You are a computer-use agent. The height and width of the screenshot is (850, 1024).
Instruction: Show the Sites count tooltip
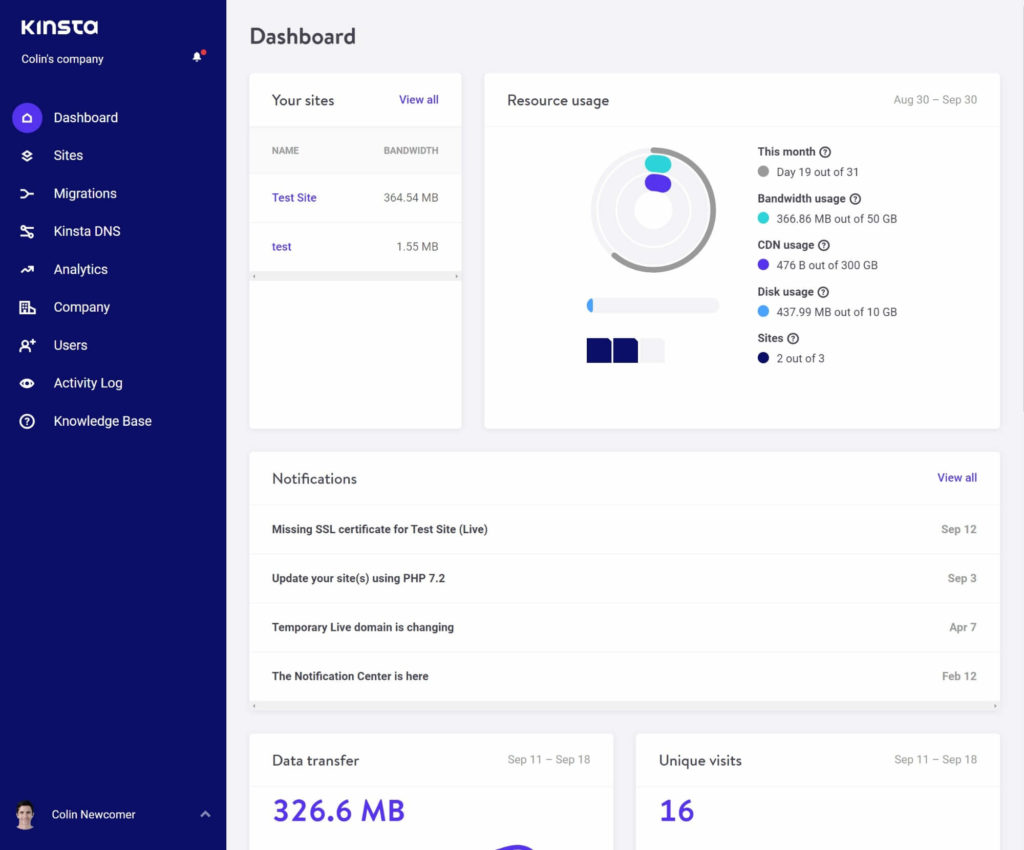click(x=793, y=338)
